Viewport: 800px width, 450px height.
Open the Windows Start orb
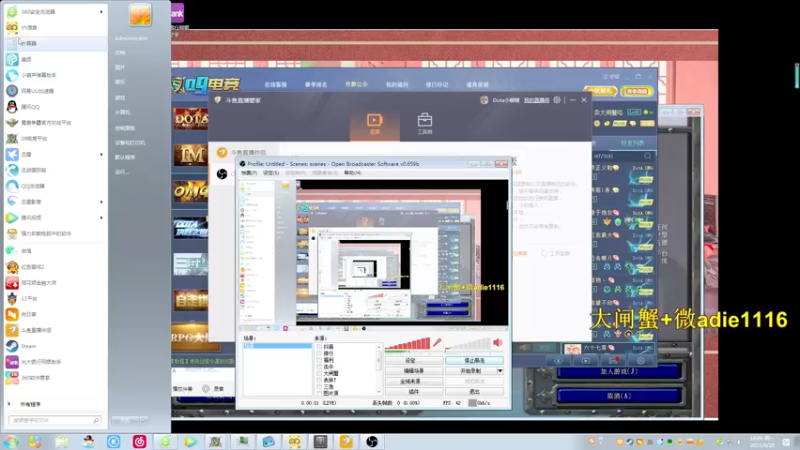(11, 441)
